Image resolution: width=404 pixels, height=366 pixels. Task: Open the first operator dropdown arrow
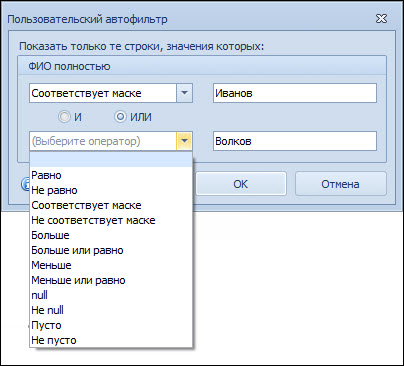coord(184,93)
